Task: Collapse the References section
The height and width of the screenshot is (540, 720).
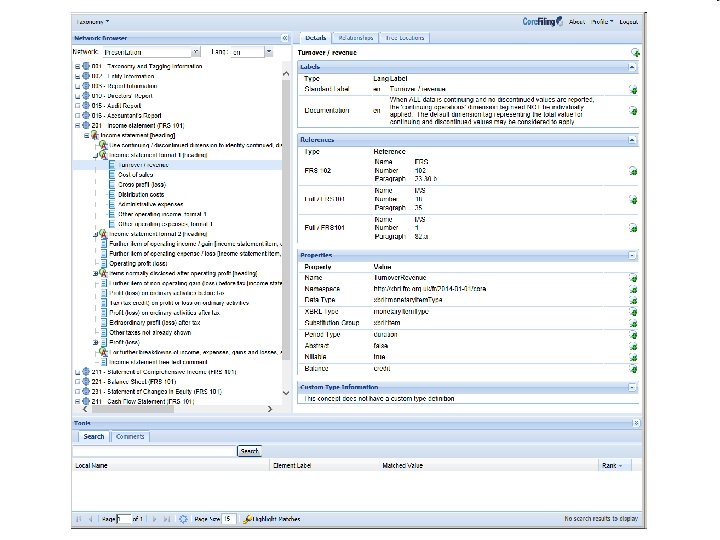Action: [632, 140]
